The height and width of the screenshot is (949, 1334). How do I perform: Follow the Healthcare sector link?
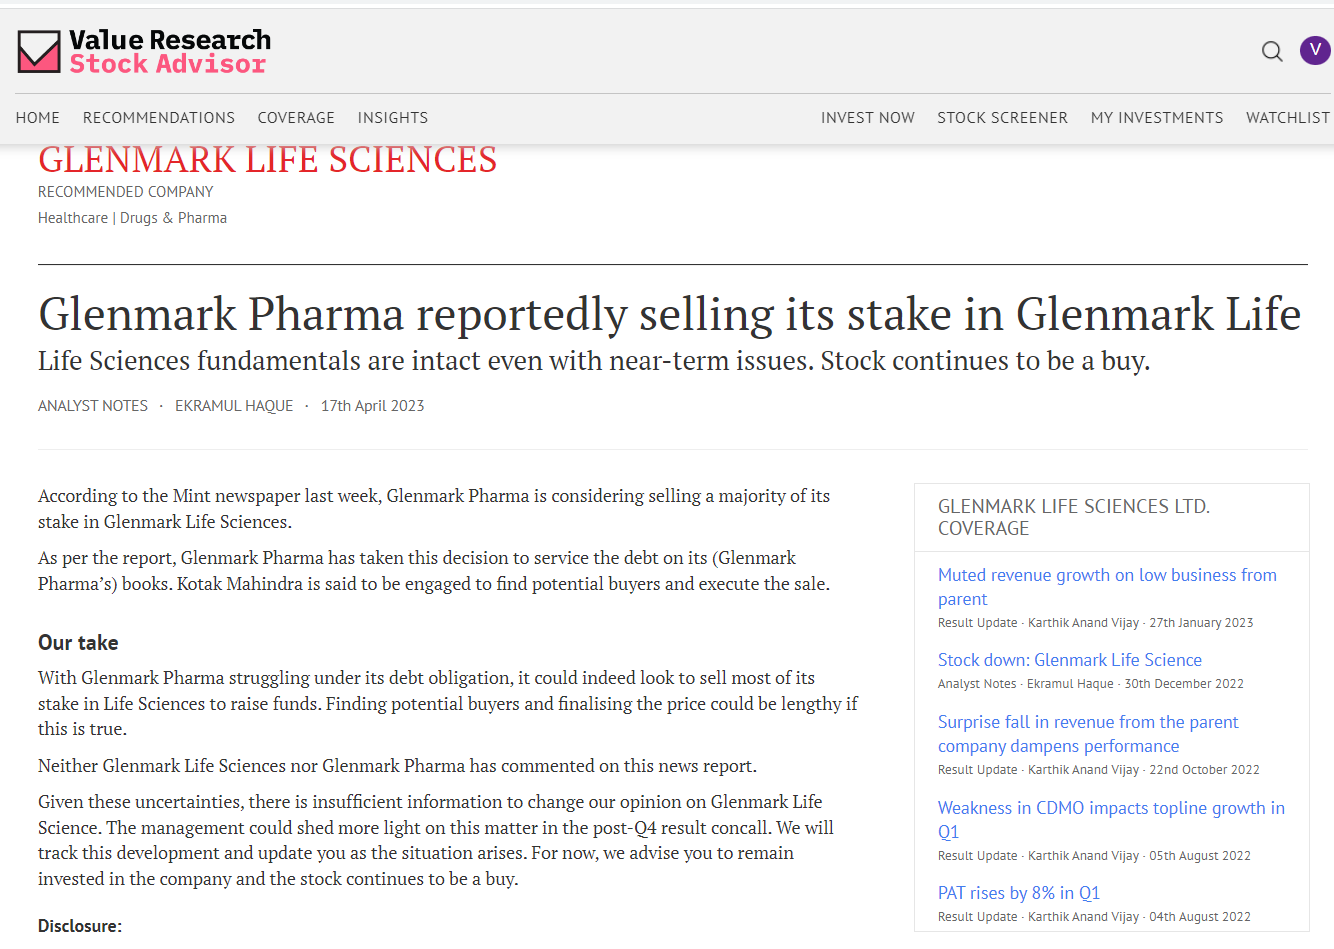(73, 218)
